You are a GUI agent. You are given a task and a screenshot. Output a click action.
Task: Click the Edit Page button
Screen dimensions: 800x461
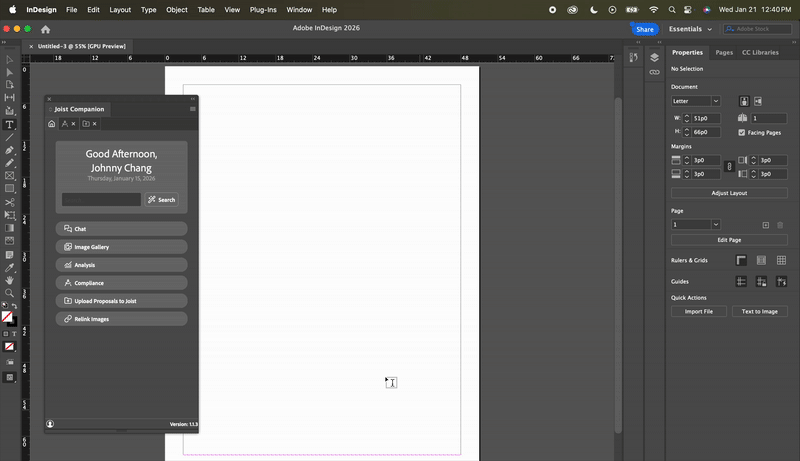(729, 240)
